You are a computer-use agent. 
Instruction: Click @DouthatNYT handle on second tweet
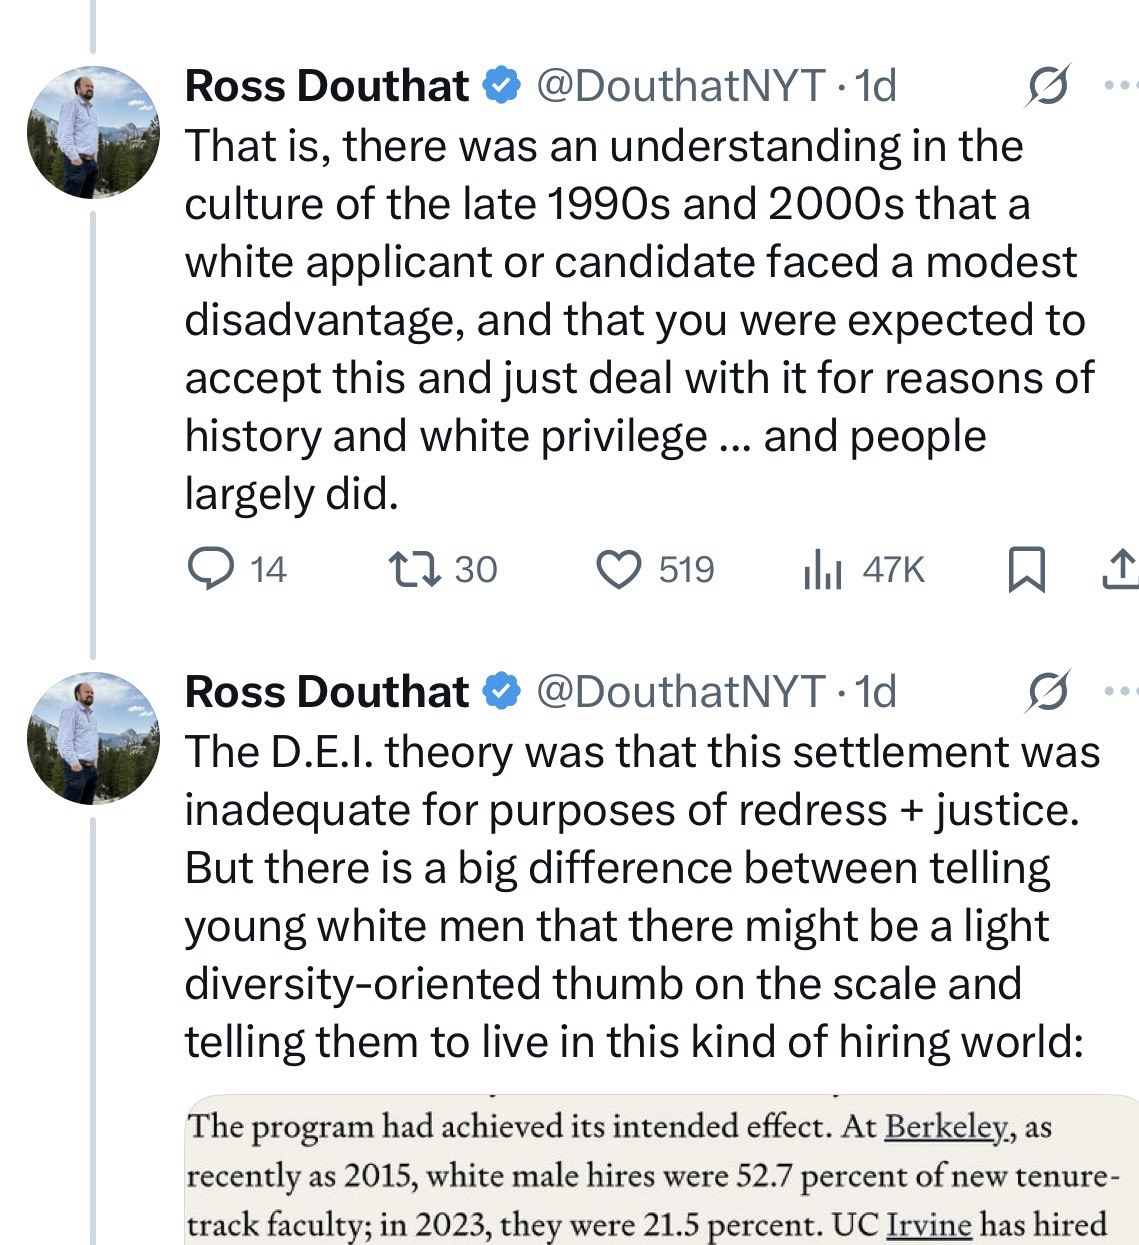click(681, 692)
